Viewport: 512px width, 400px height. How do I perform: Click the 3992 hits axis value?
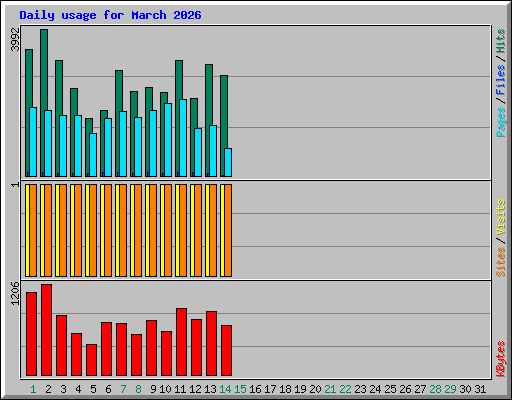point(15,39)
